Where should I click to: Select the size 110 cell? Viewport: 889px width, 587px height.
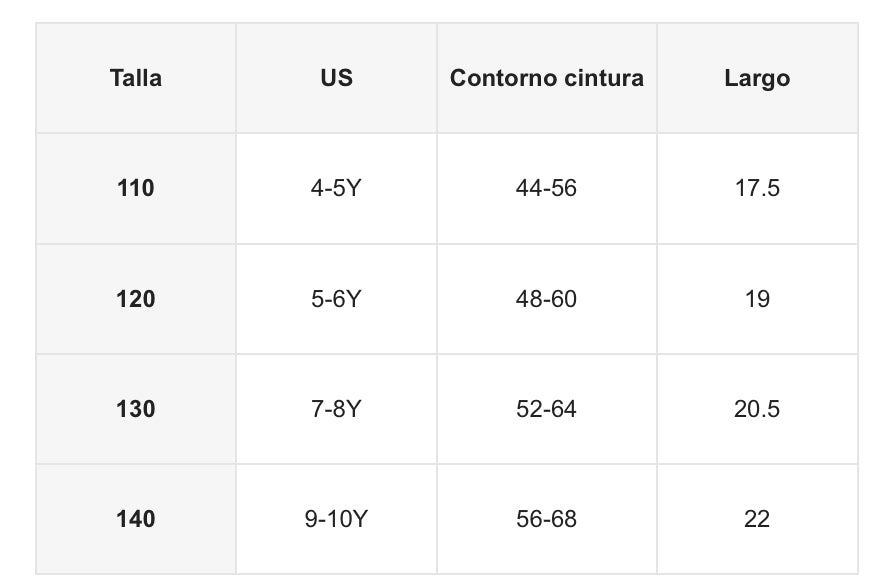[136, 188]
